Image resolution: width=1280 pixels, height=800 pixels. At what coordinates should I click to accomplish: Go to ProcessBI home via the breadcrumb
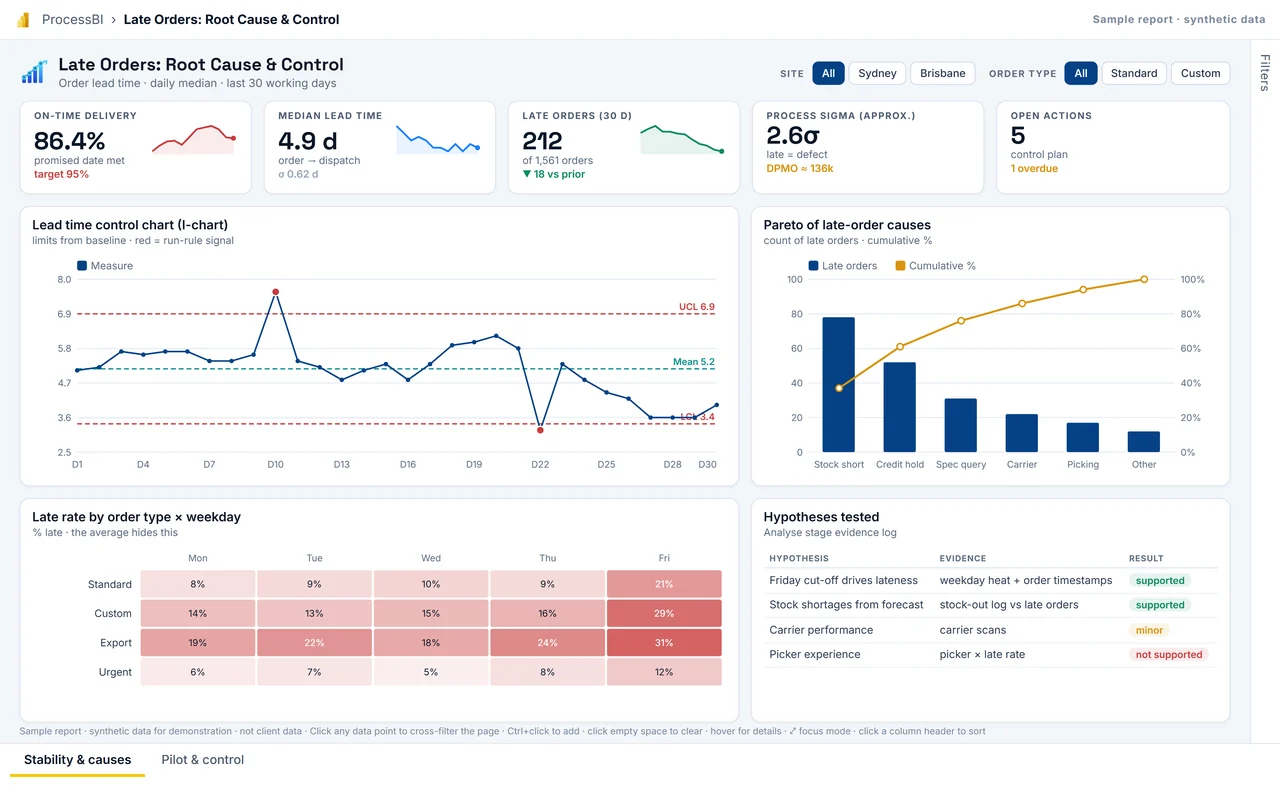(72, 20)
